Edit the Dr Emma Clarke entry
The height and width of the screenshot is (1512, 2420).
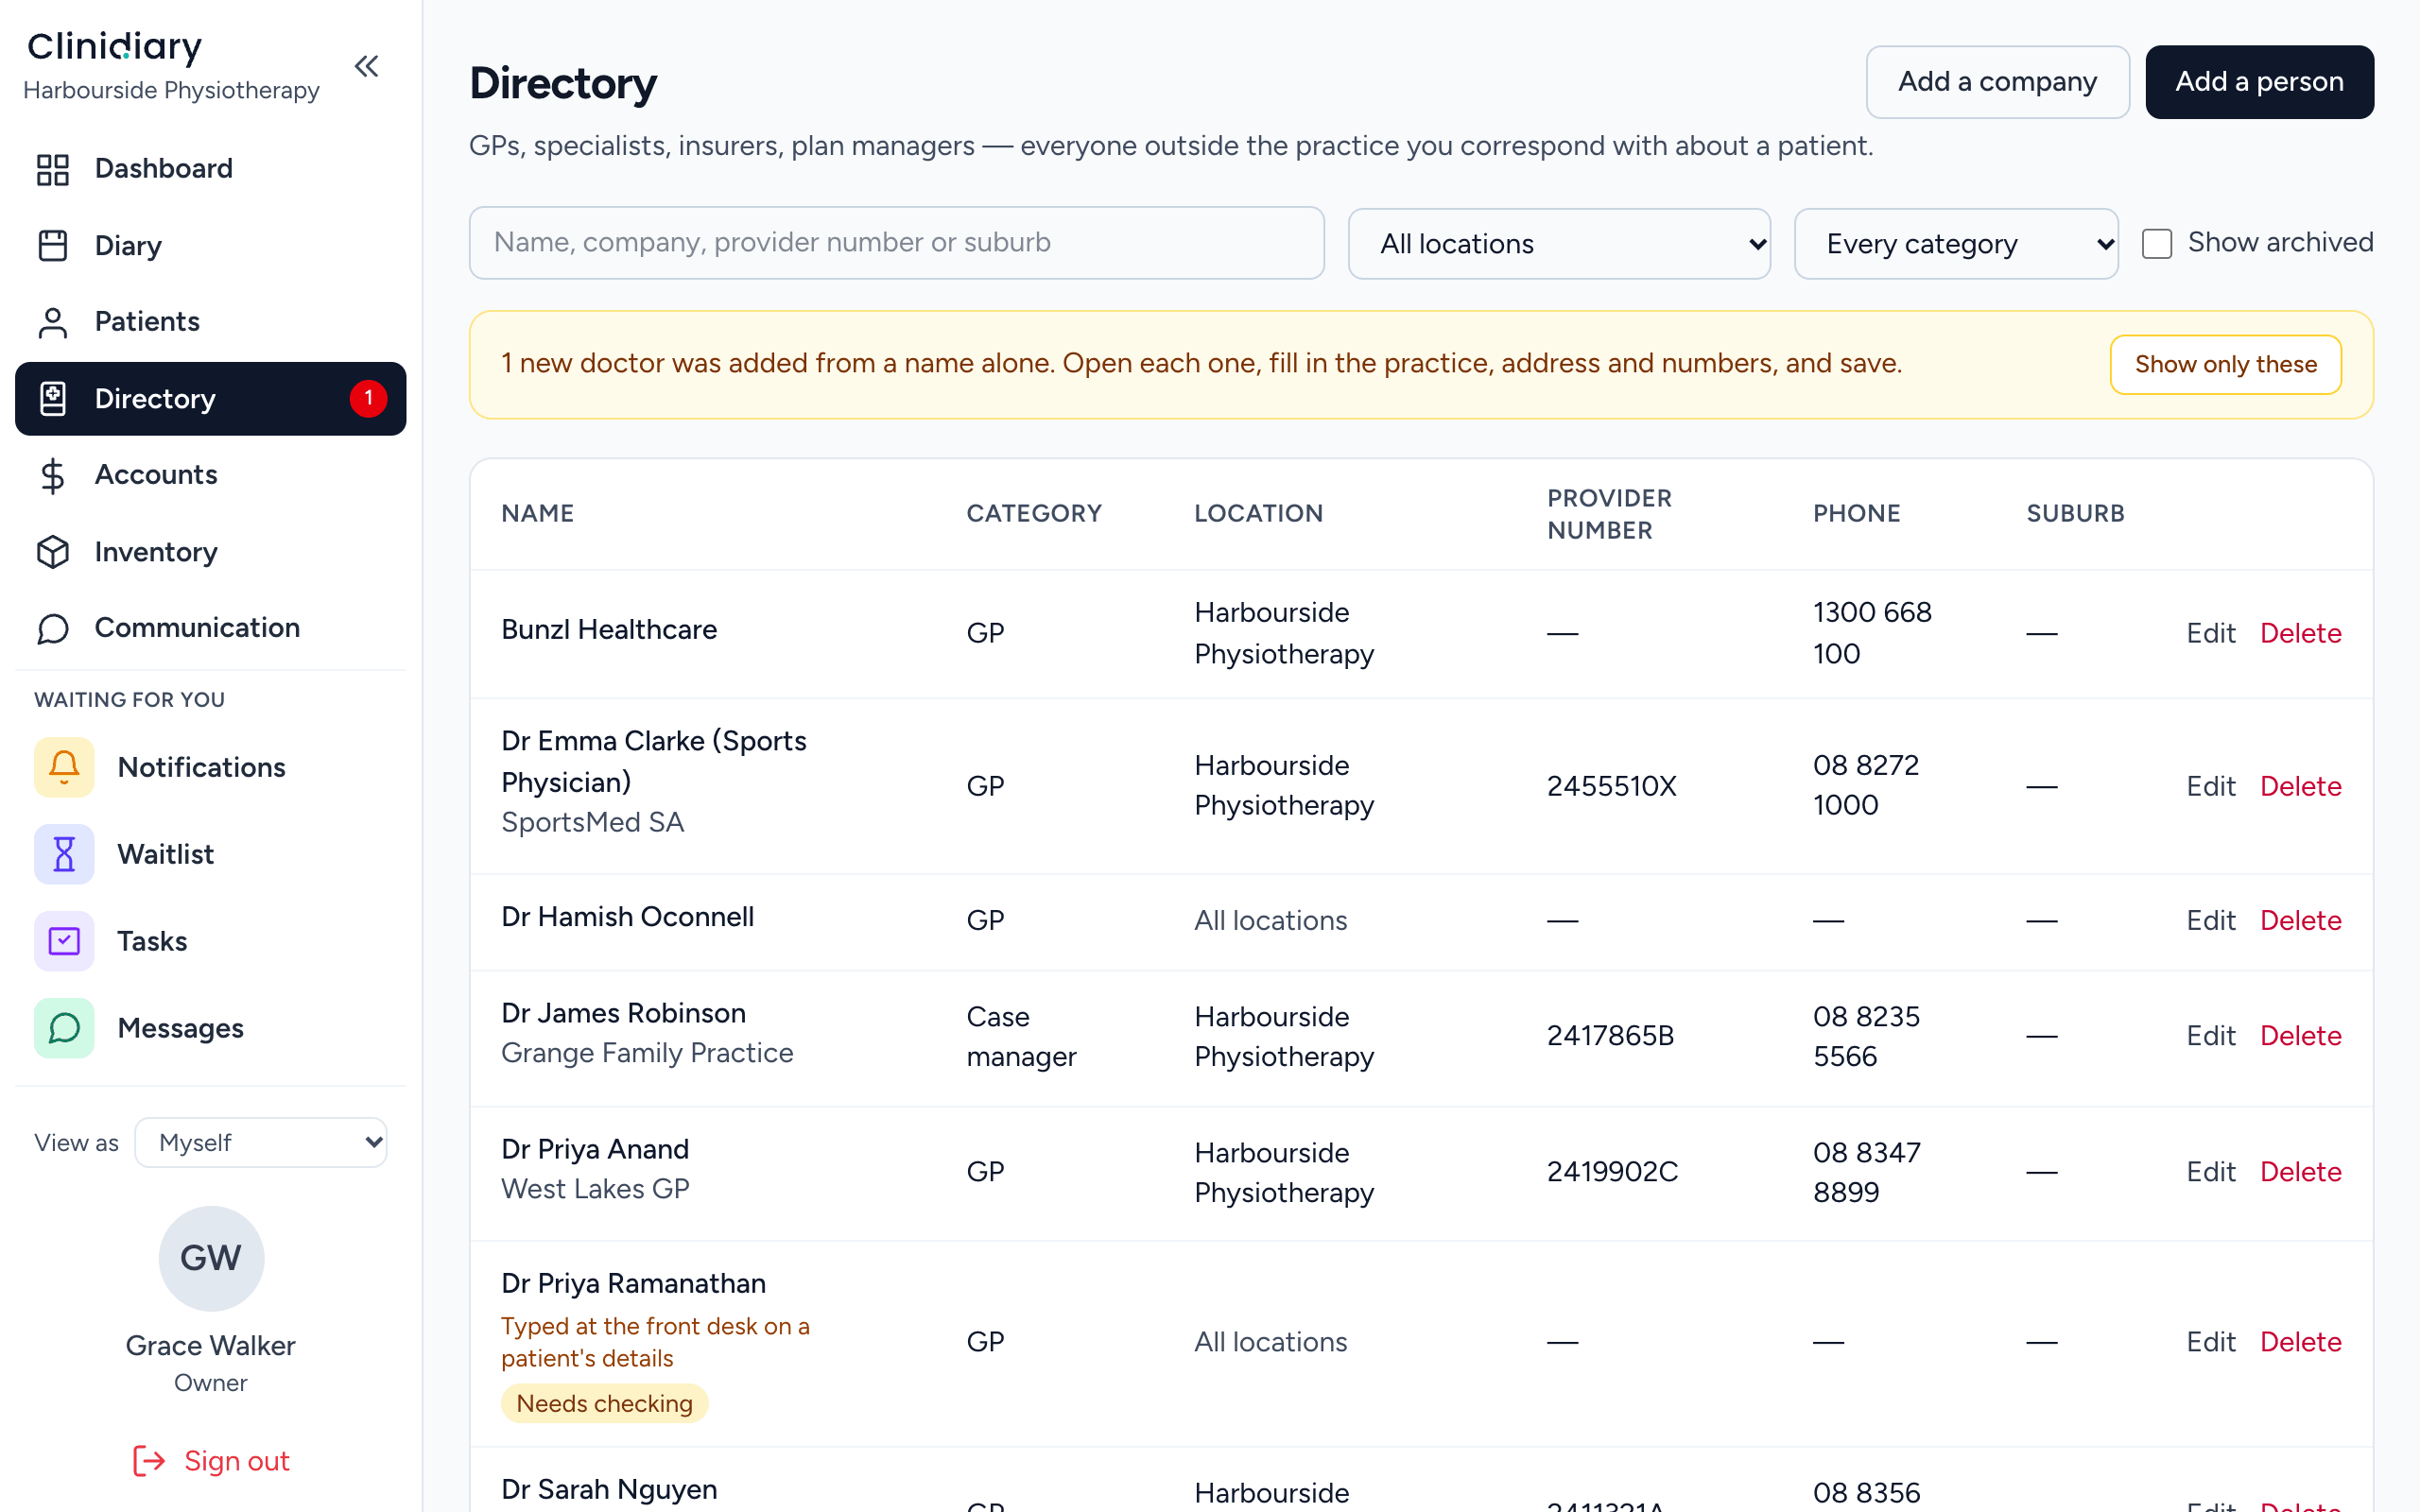(2210, 786)
